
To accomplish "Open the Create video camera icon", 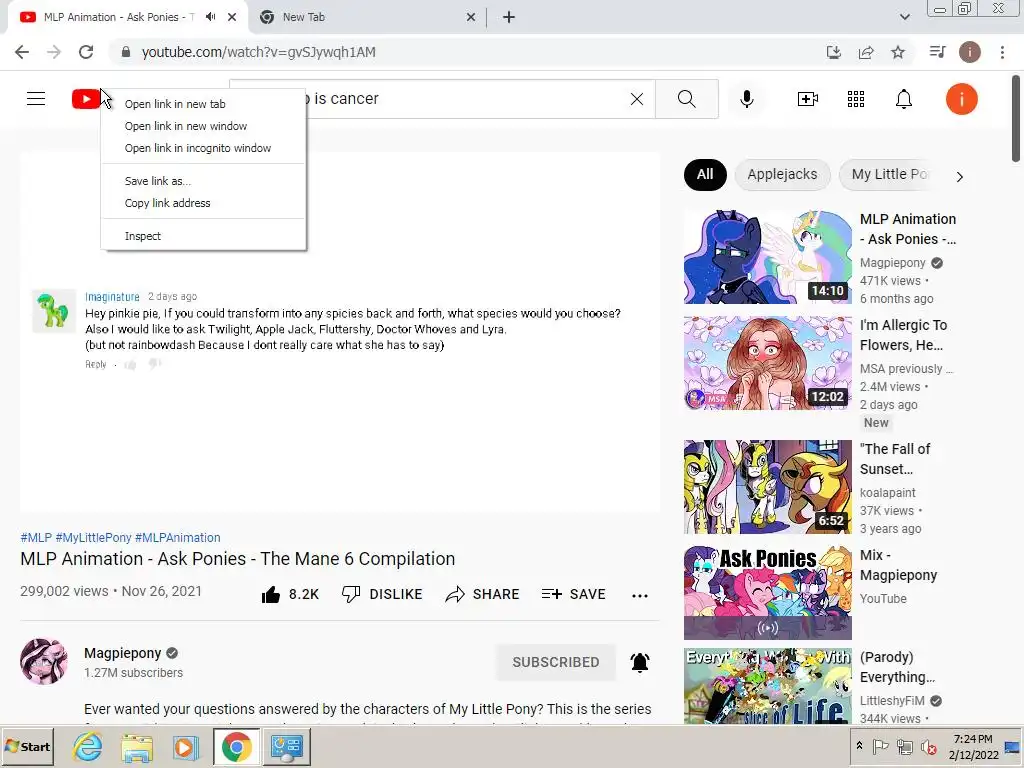I will [808, 99].
